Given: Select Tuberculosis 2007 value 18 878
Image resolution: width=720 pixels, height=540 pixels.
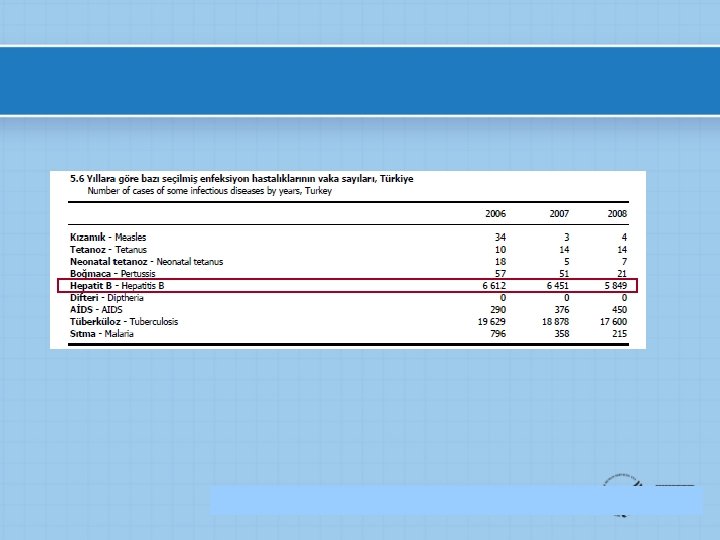Looking at the screenshot, I should pyautogui.click(x=556, y=321).
